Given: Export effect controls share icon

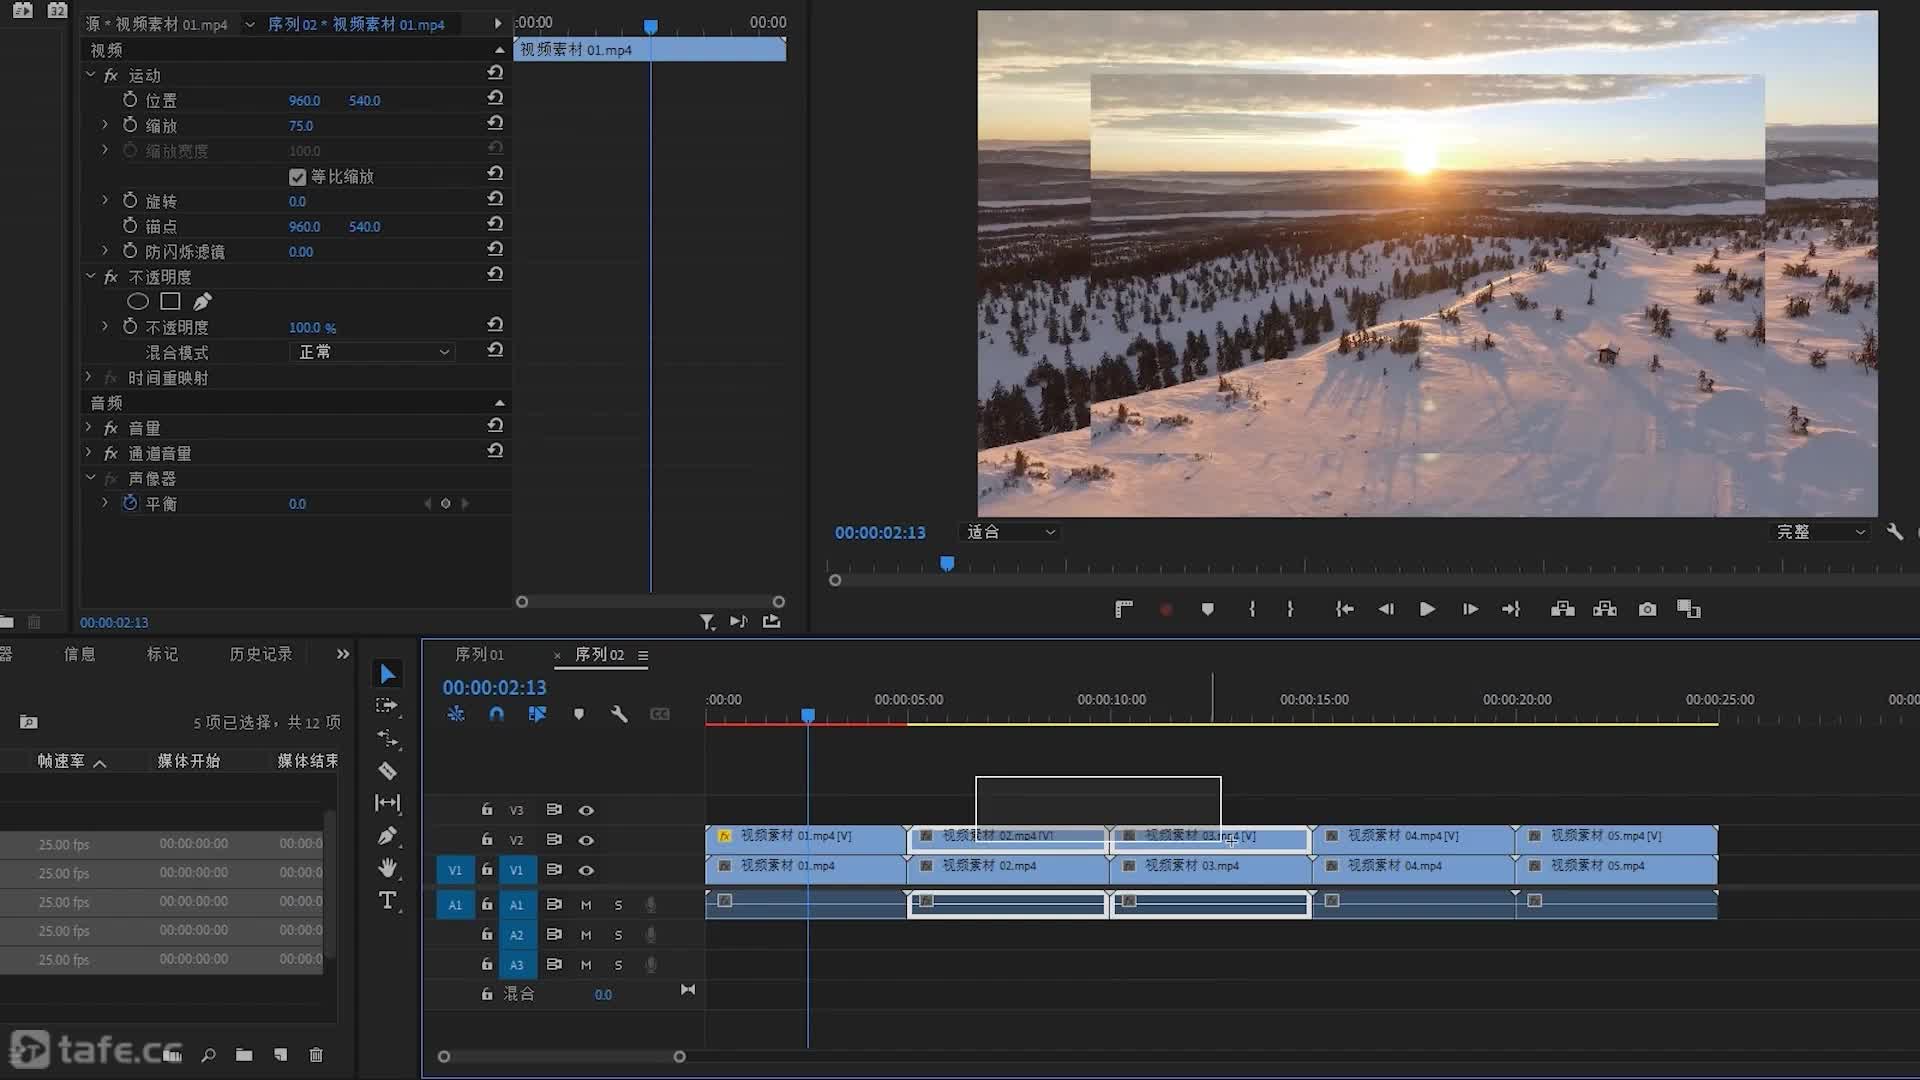Looking at the screenshot, I should coord(771,621).
